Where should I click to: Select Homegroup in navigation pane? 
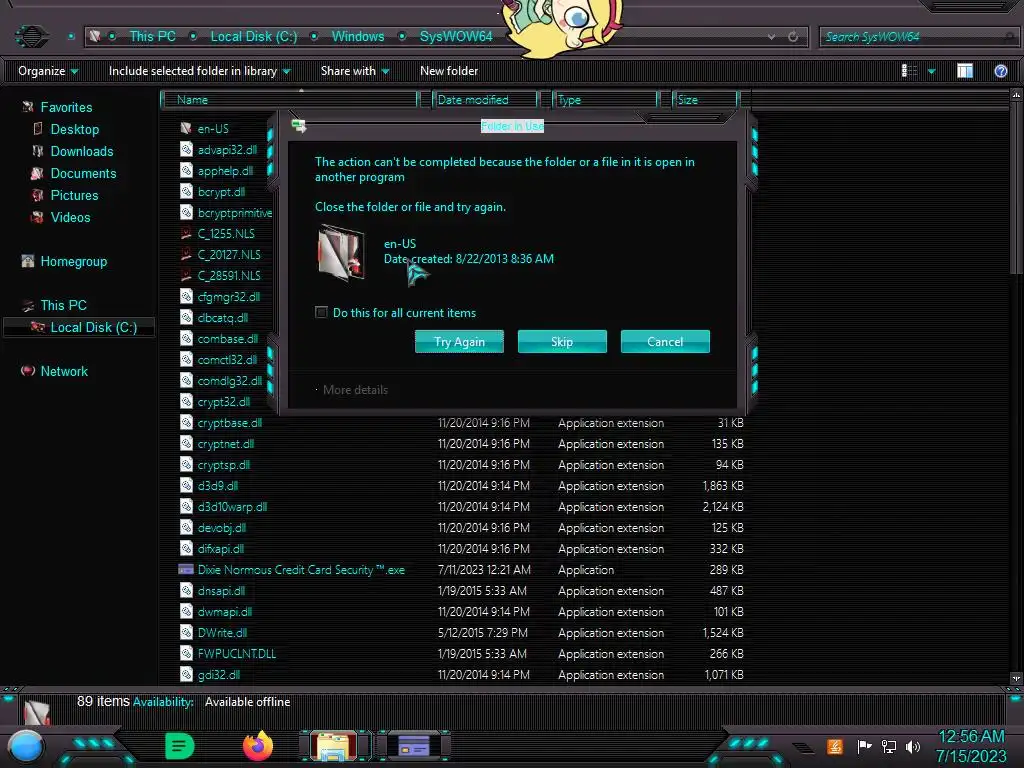pos(73,261)
